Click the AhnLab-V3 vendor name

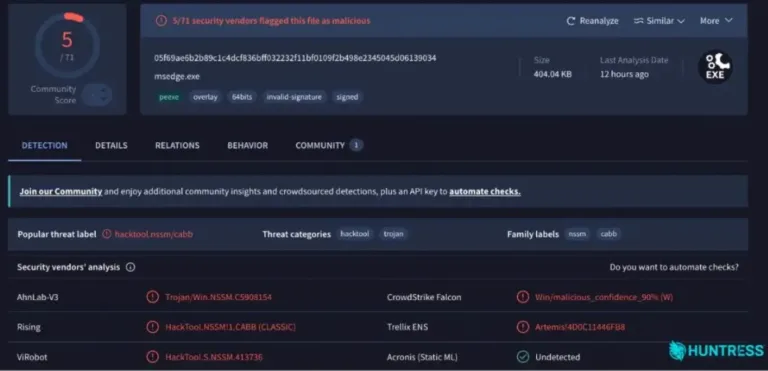coord(38,297)
